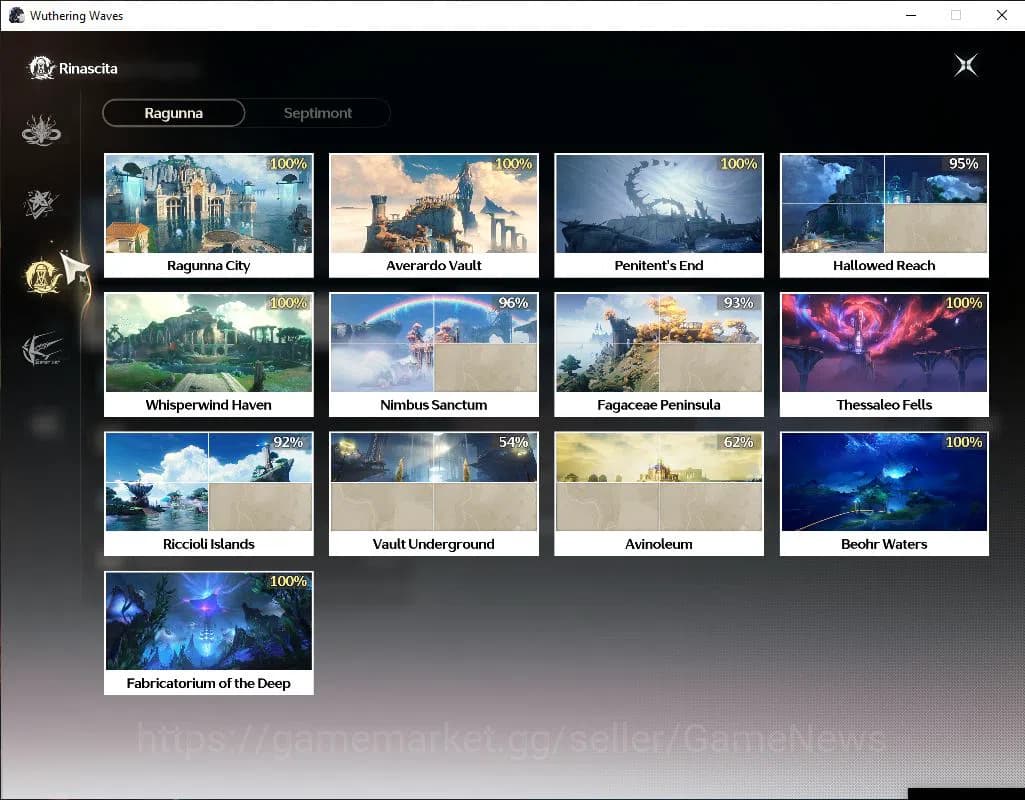Click the 92% progress on Riccioli Islands

(x=288, y=442)
